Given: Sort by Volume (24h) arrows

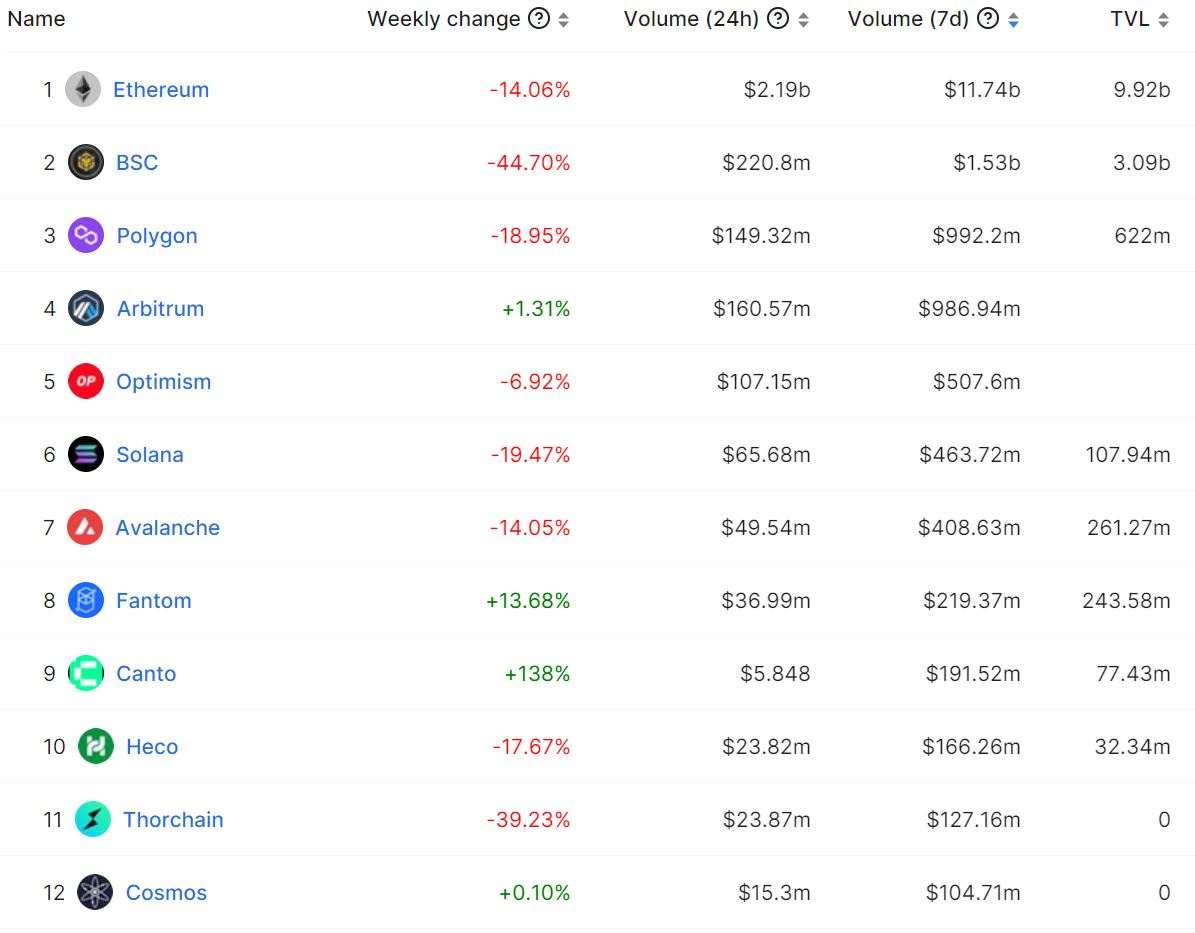Looking at the screenshot, I should pyautogui.click(x=803, y=20).
